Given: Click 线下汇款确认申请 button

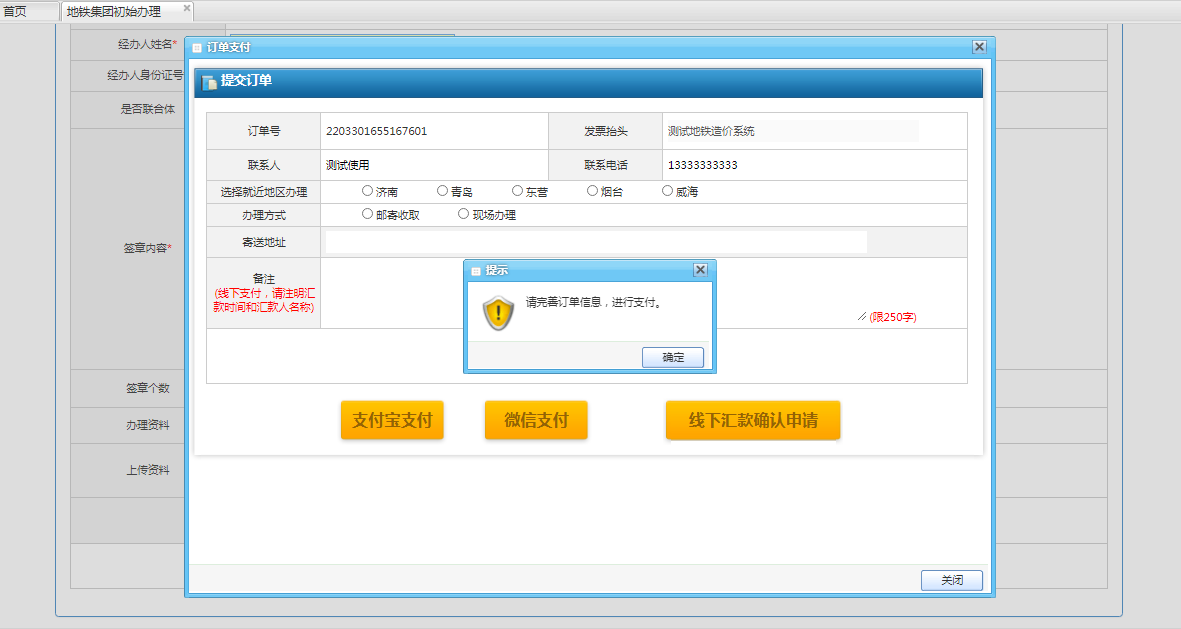Looking at the screenshot, I should click(x=753, y=420).
